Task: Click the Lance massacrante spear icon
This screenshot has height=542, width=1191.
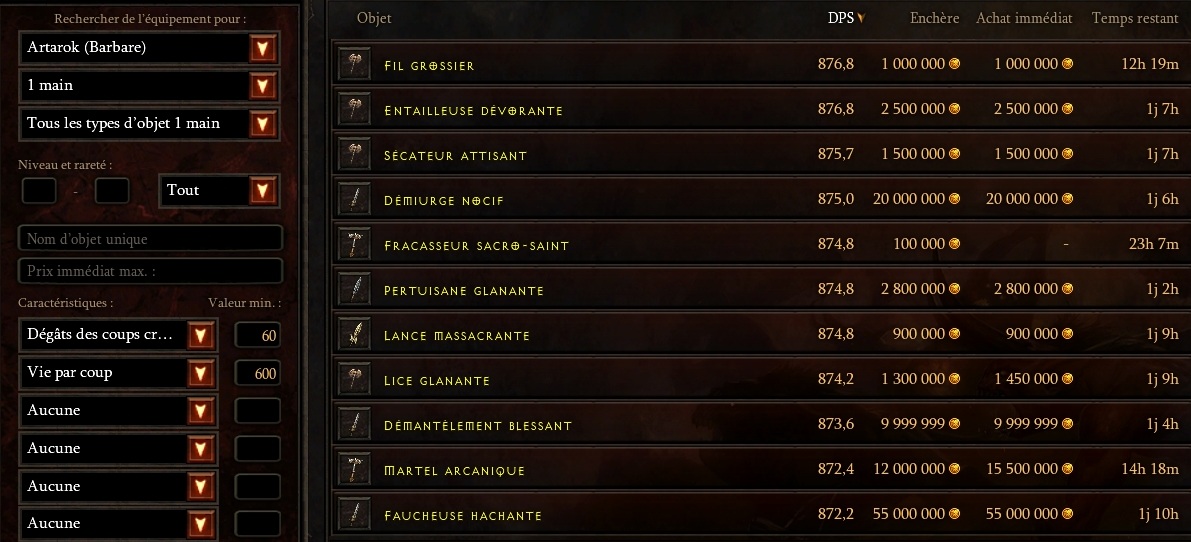Action: click(355, 335)
